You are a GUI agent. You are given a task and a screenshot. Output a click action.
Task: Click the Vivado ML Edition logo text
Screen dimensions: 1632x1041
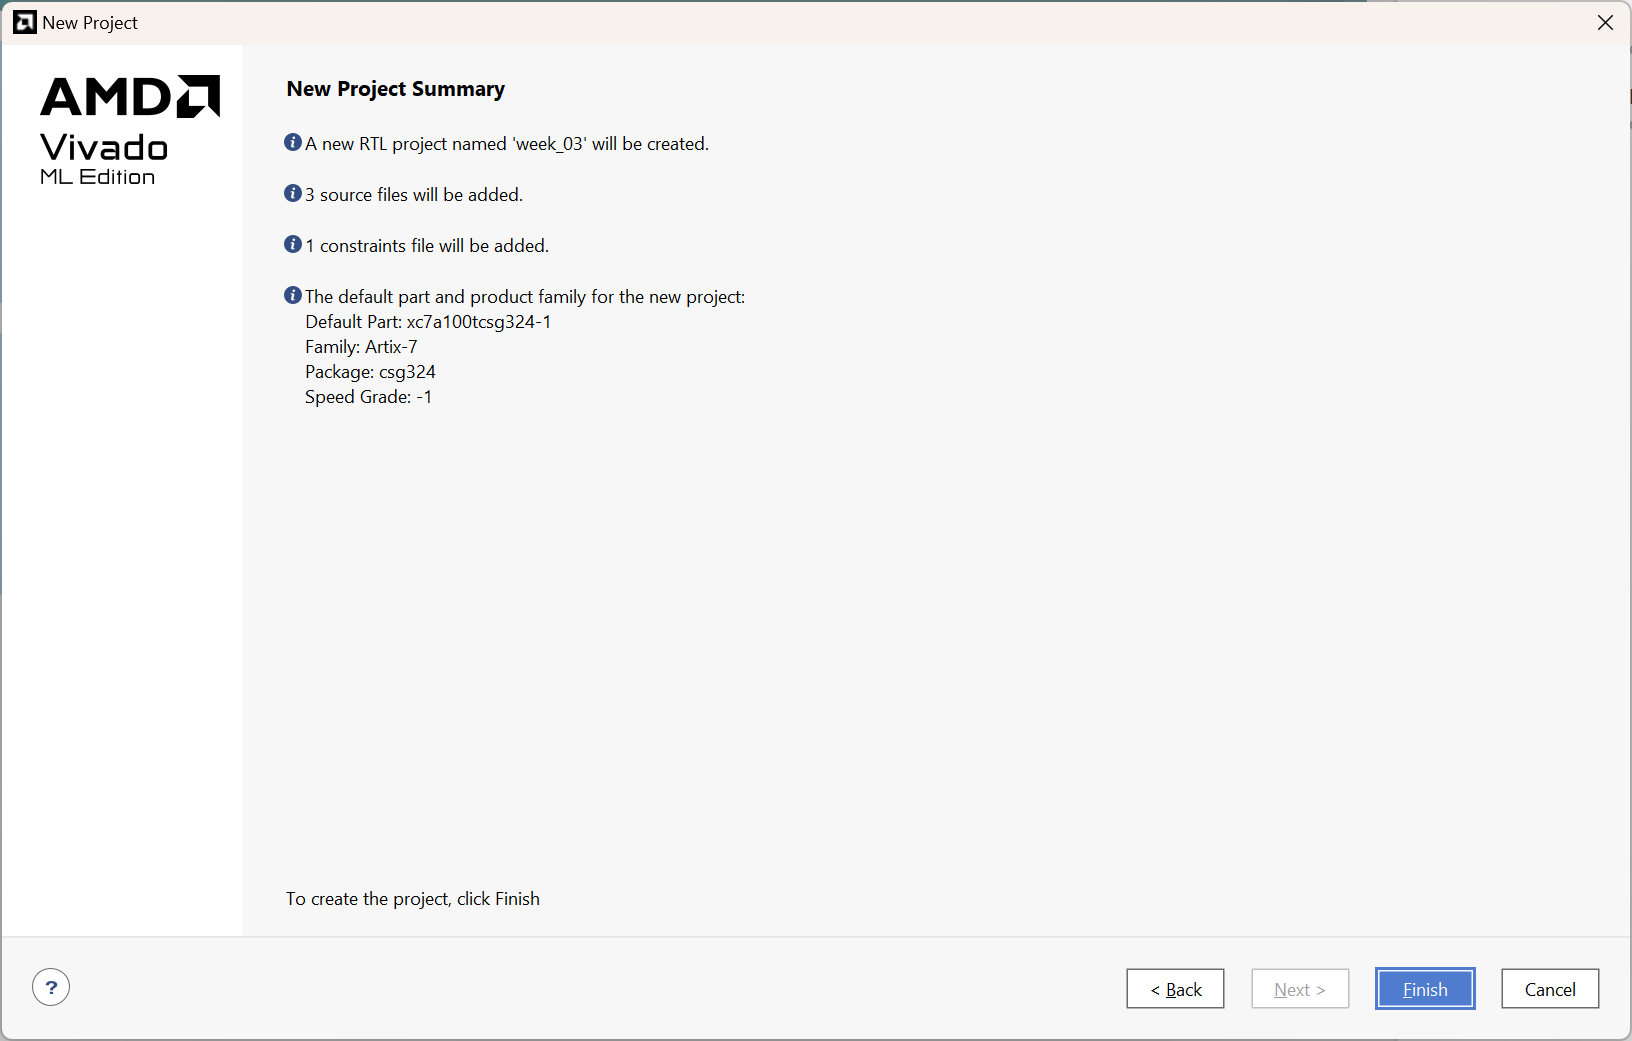point(104,159)
